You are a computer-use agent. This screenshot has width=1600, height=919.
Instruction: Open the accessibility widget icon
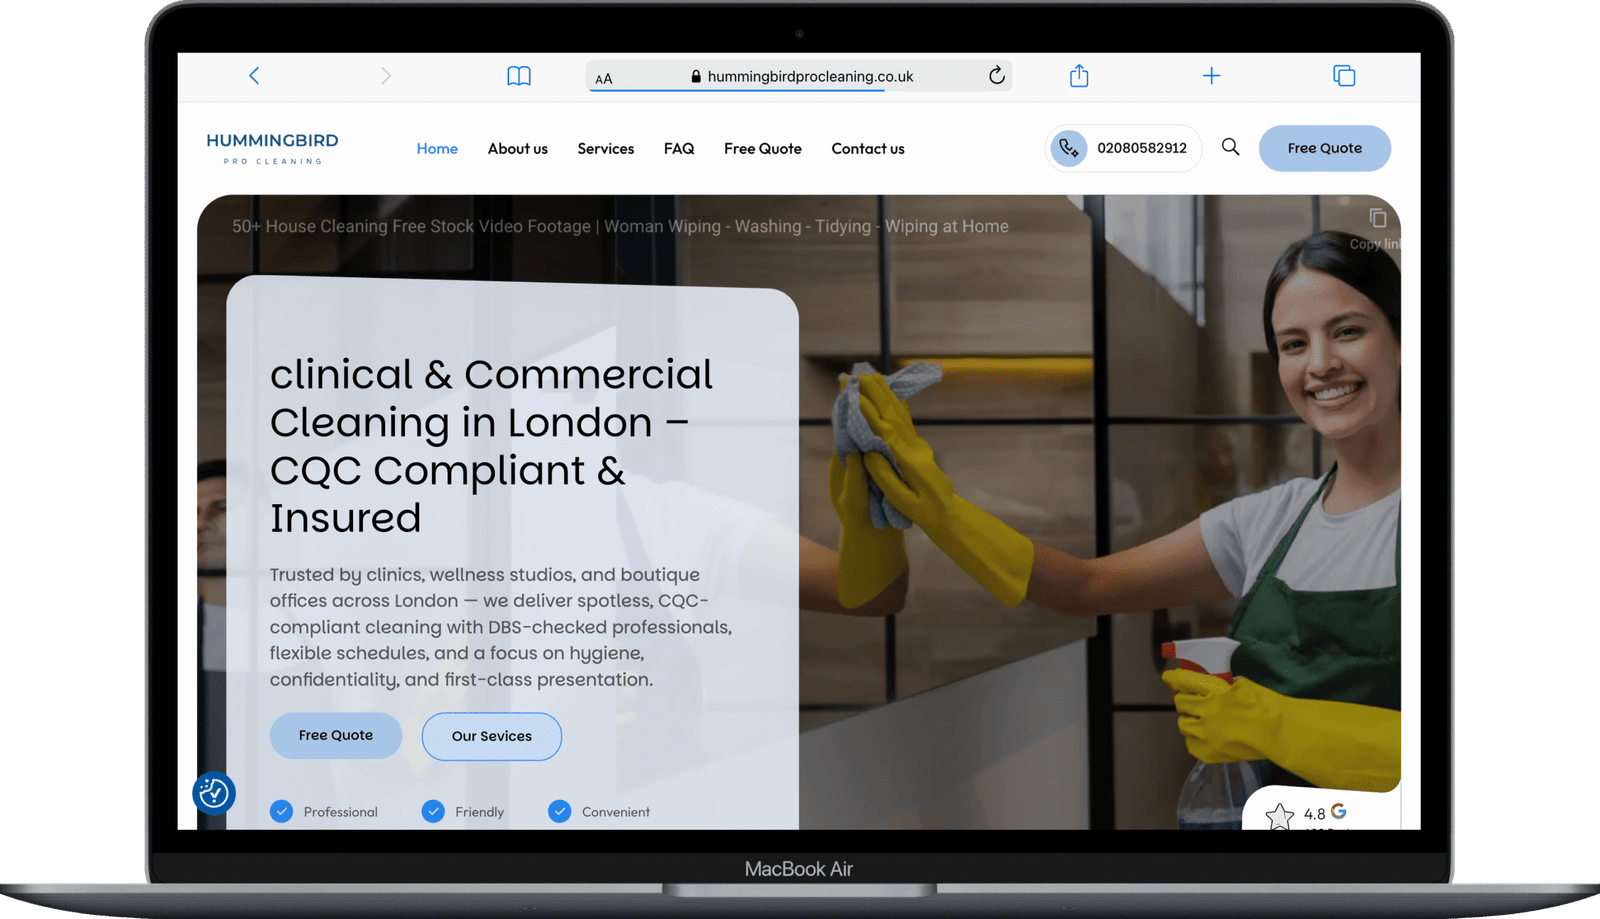(x=214, y=793)
